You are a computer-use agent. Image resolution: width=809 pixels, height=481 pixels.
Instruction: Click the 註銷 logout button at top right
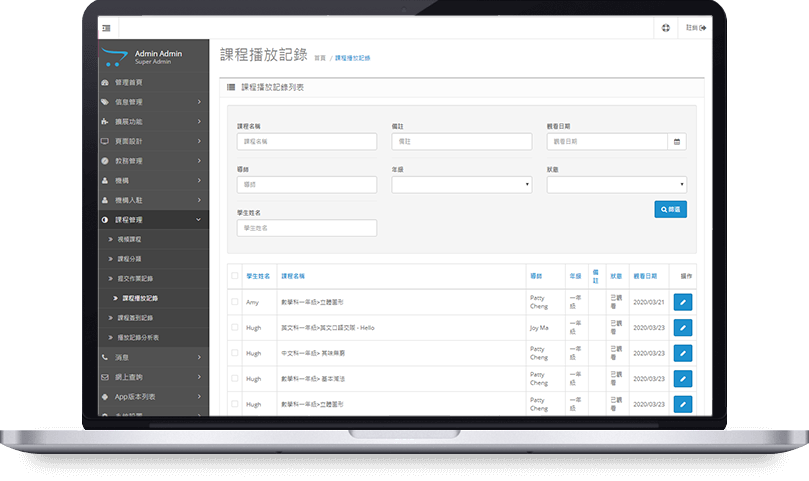point(696,27)
